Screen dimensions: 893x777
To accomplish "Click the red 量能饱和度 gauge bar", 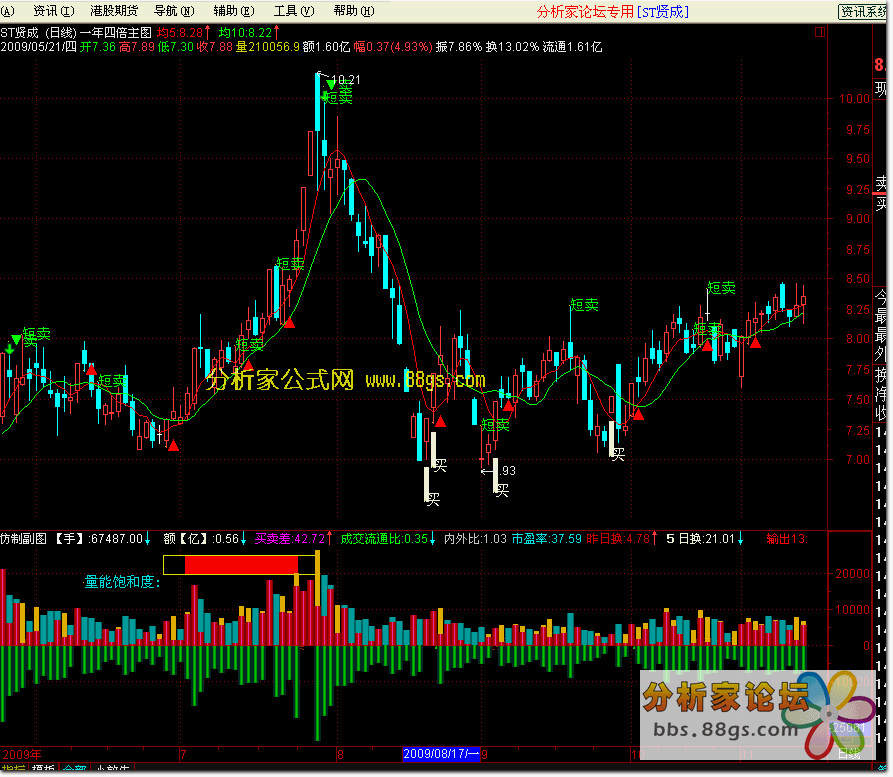I will 240,565.
